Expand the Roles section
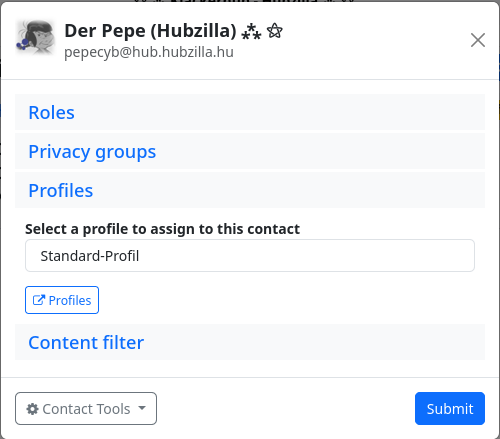 click(51, 112)
